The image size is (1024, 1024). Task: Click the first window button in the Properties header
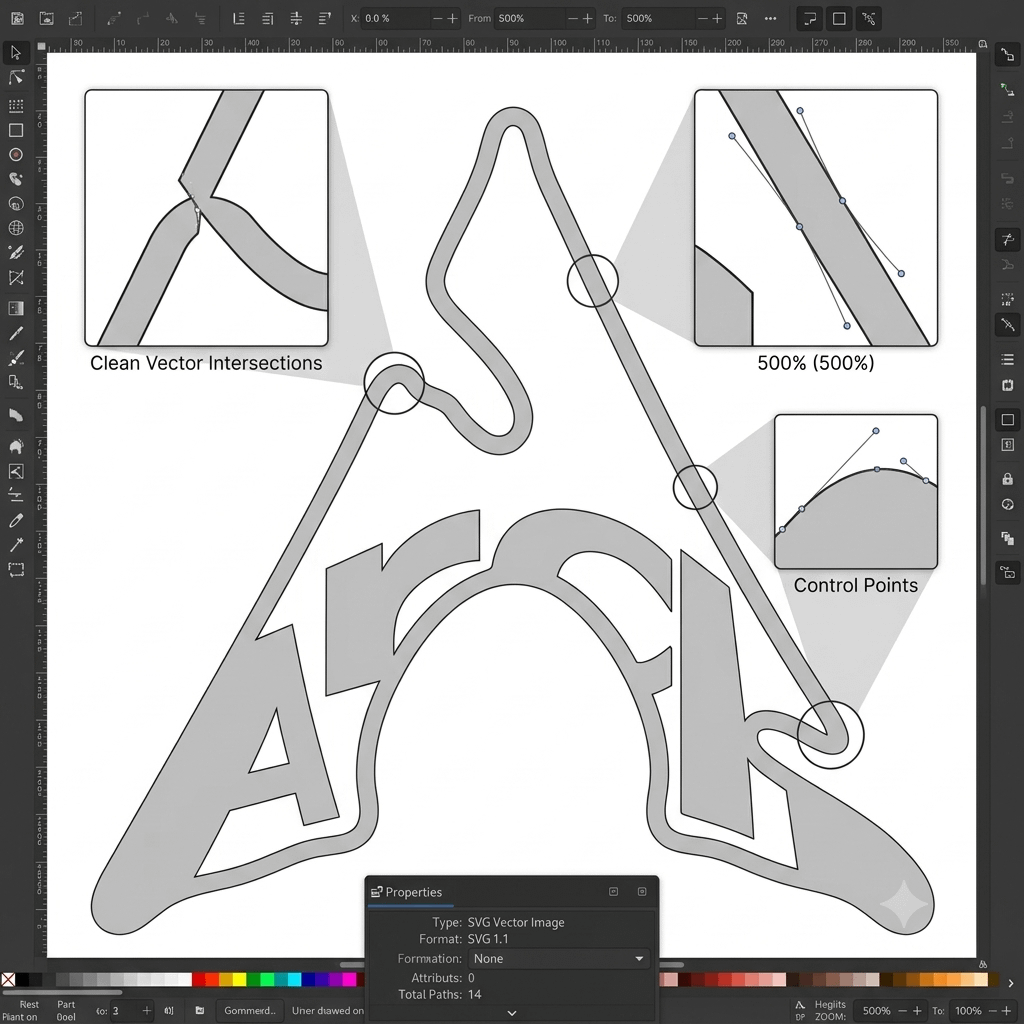(613, 891)
